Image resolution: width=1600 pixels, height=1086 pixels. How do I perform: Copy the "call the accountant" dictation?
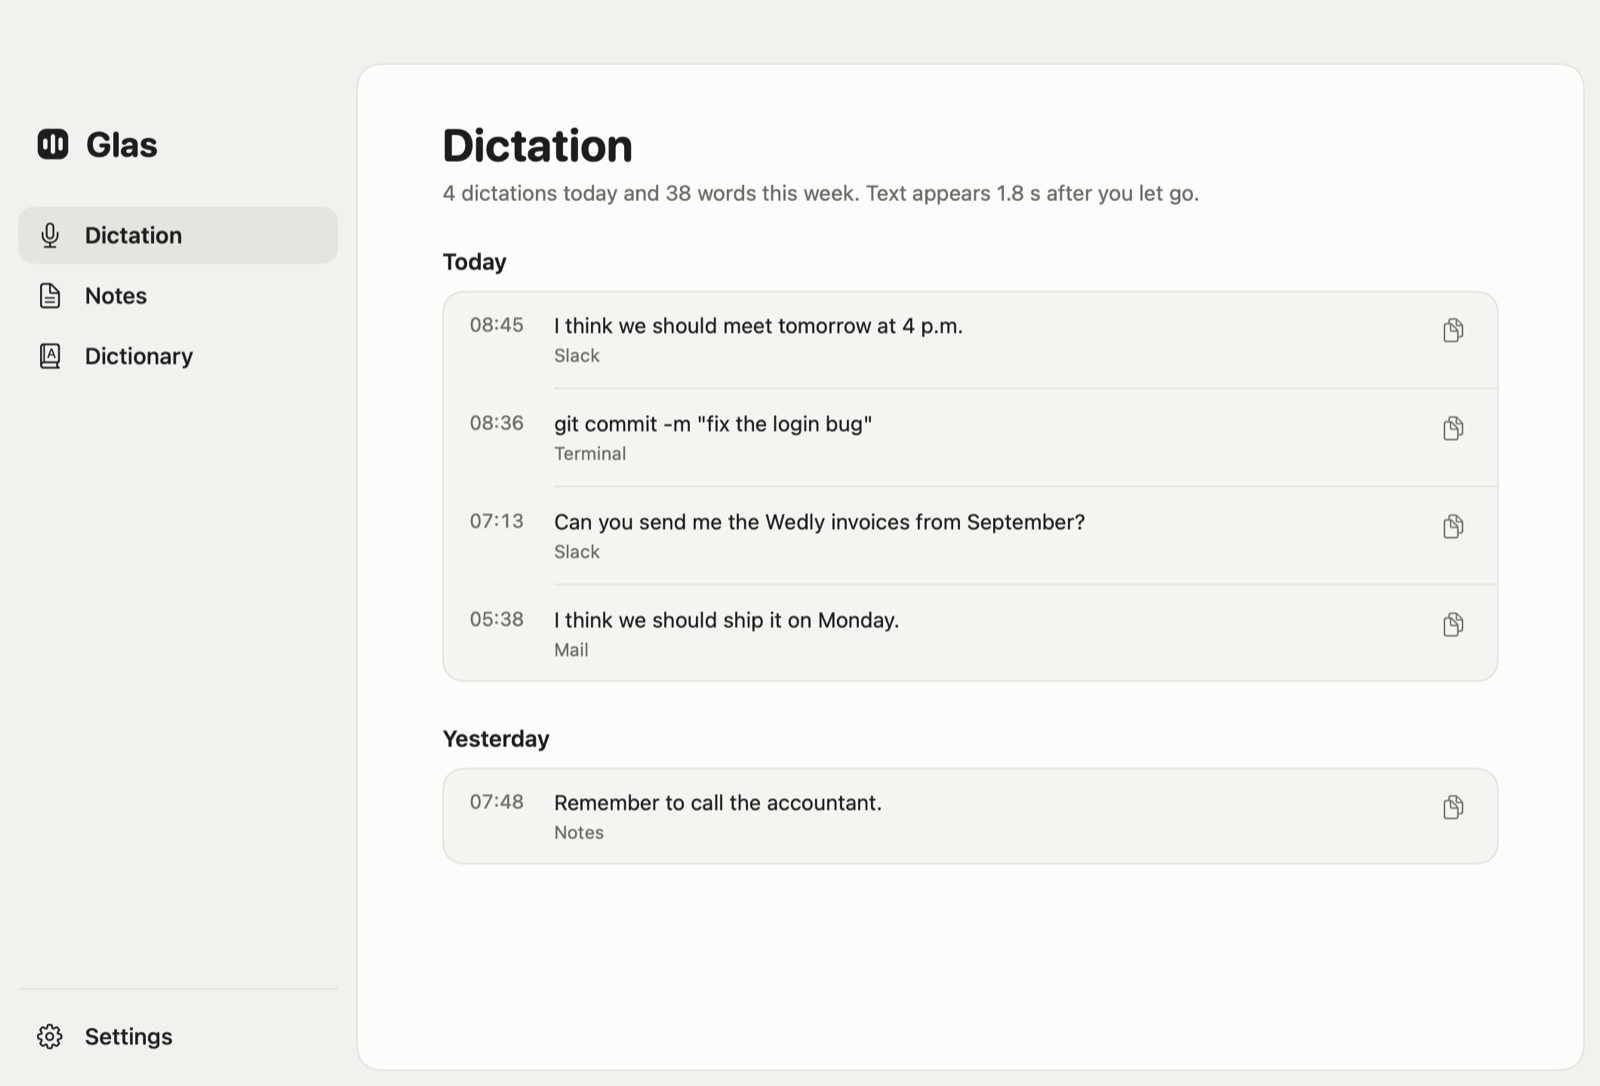pos(1453,807)
